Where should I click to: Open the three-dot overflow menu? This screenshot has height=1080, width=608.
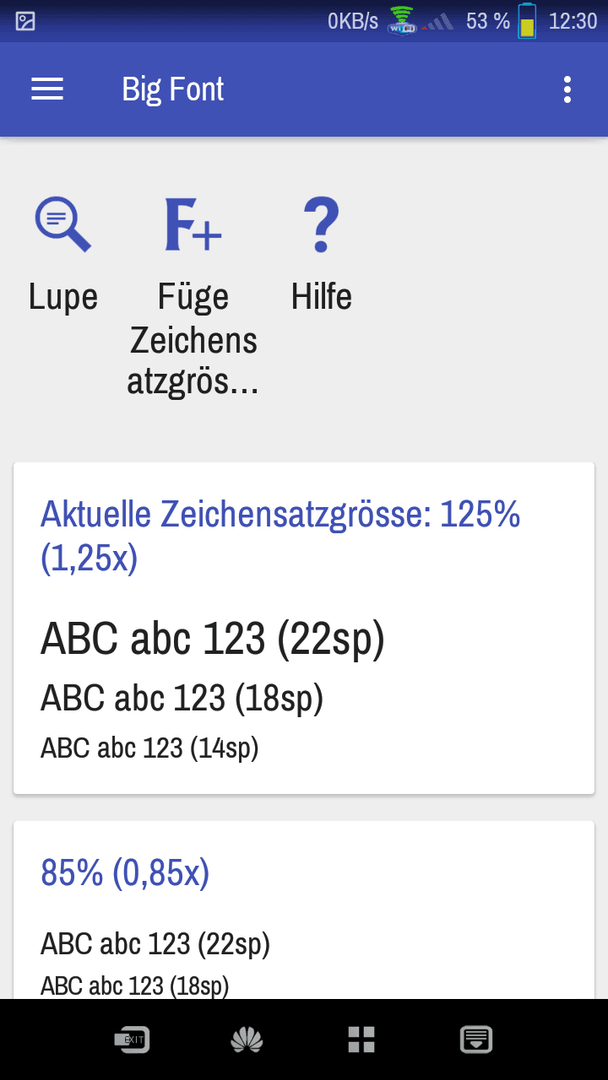(x=567, y=90)
